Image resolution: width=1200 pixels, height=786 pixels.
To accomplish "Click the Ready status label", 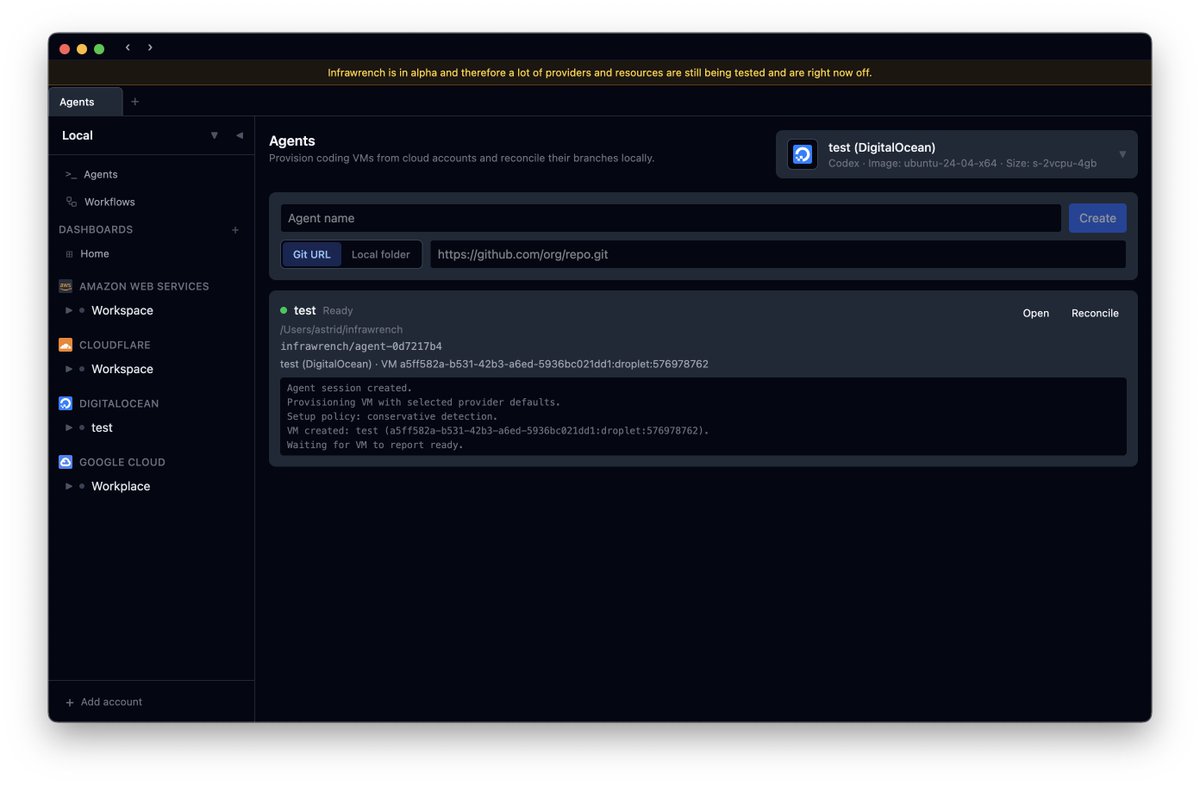I will pyautogui.click(x=338, y=311).
